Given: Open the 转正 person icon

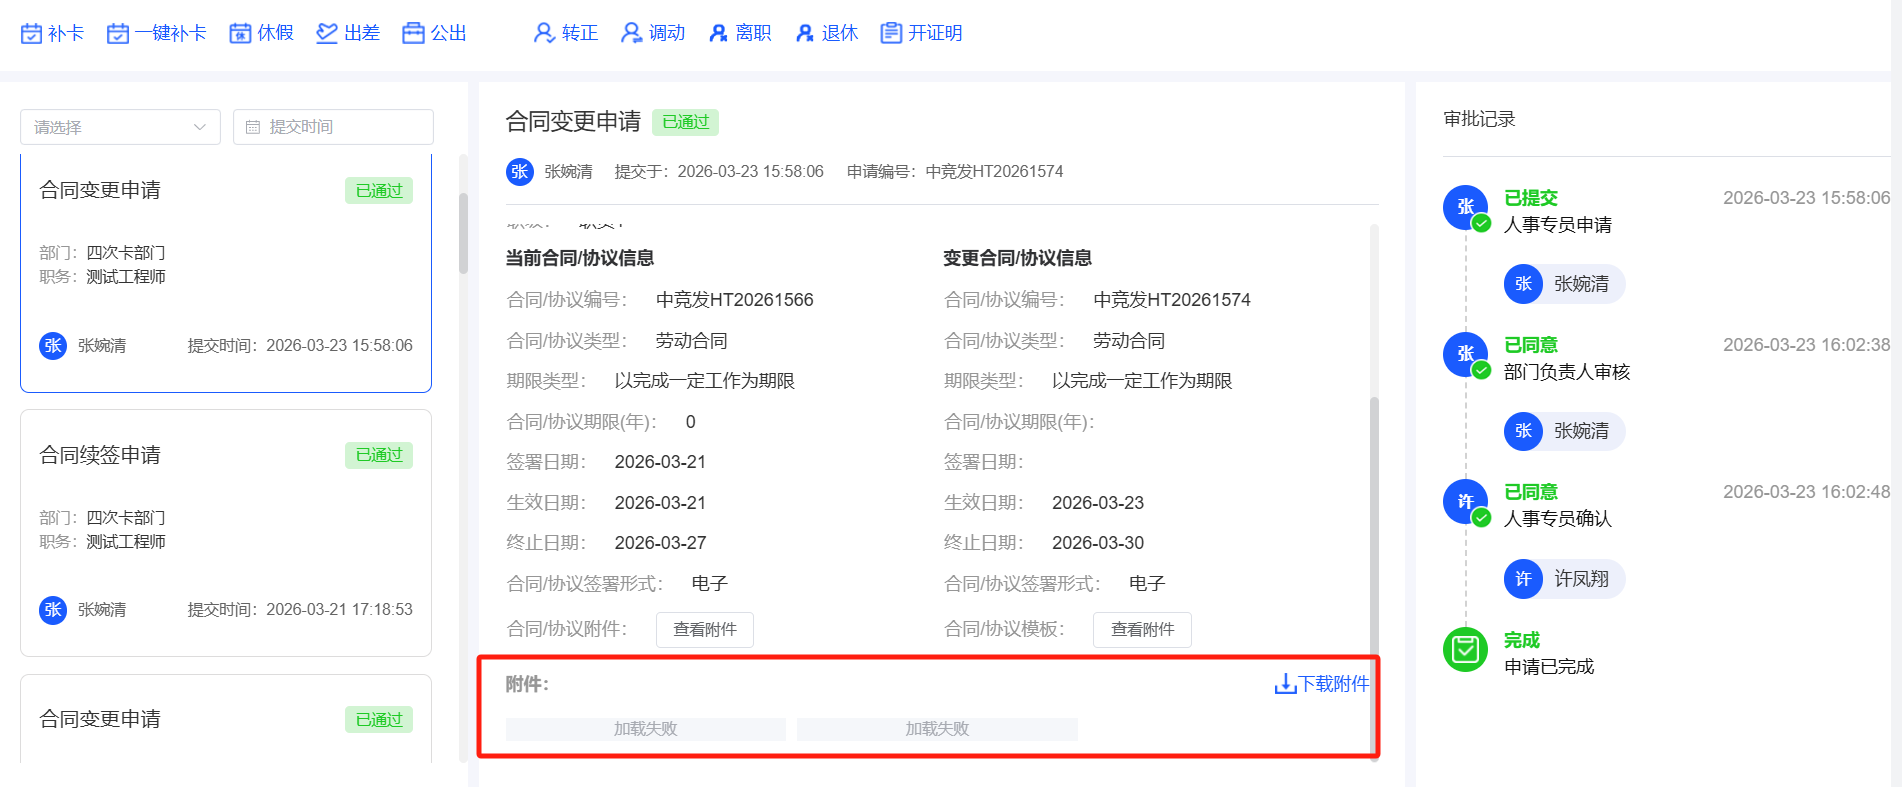Looking at the screenshot, I should click(x=544, y=34).
